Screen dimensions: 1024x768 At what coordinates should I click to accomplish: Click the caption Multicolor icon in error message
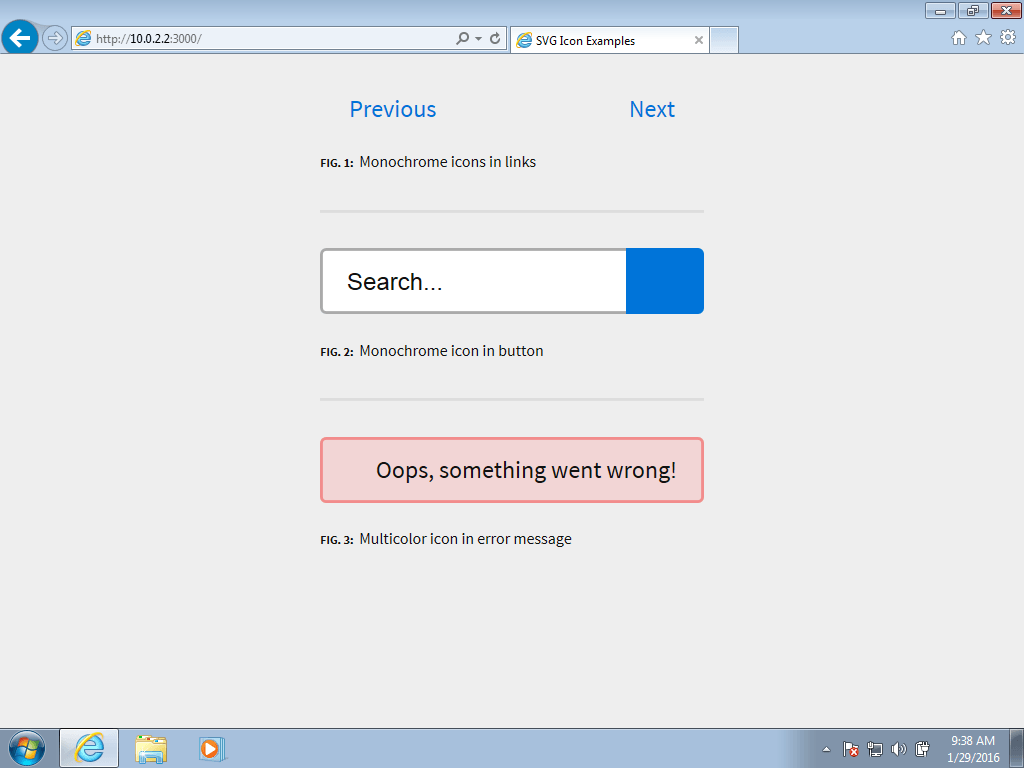[466, 539]
